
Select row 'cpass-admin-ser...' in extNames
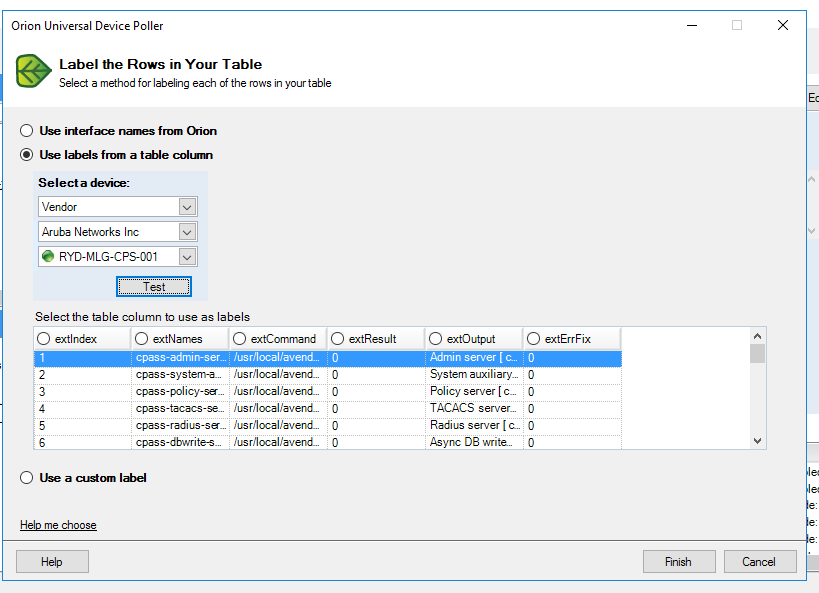click(x=180, y=358)
